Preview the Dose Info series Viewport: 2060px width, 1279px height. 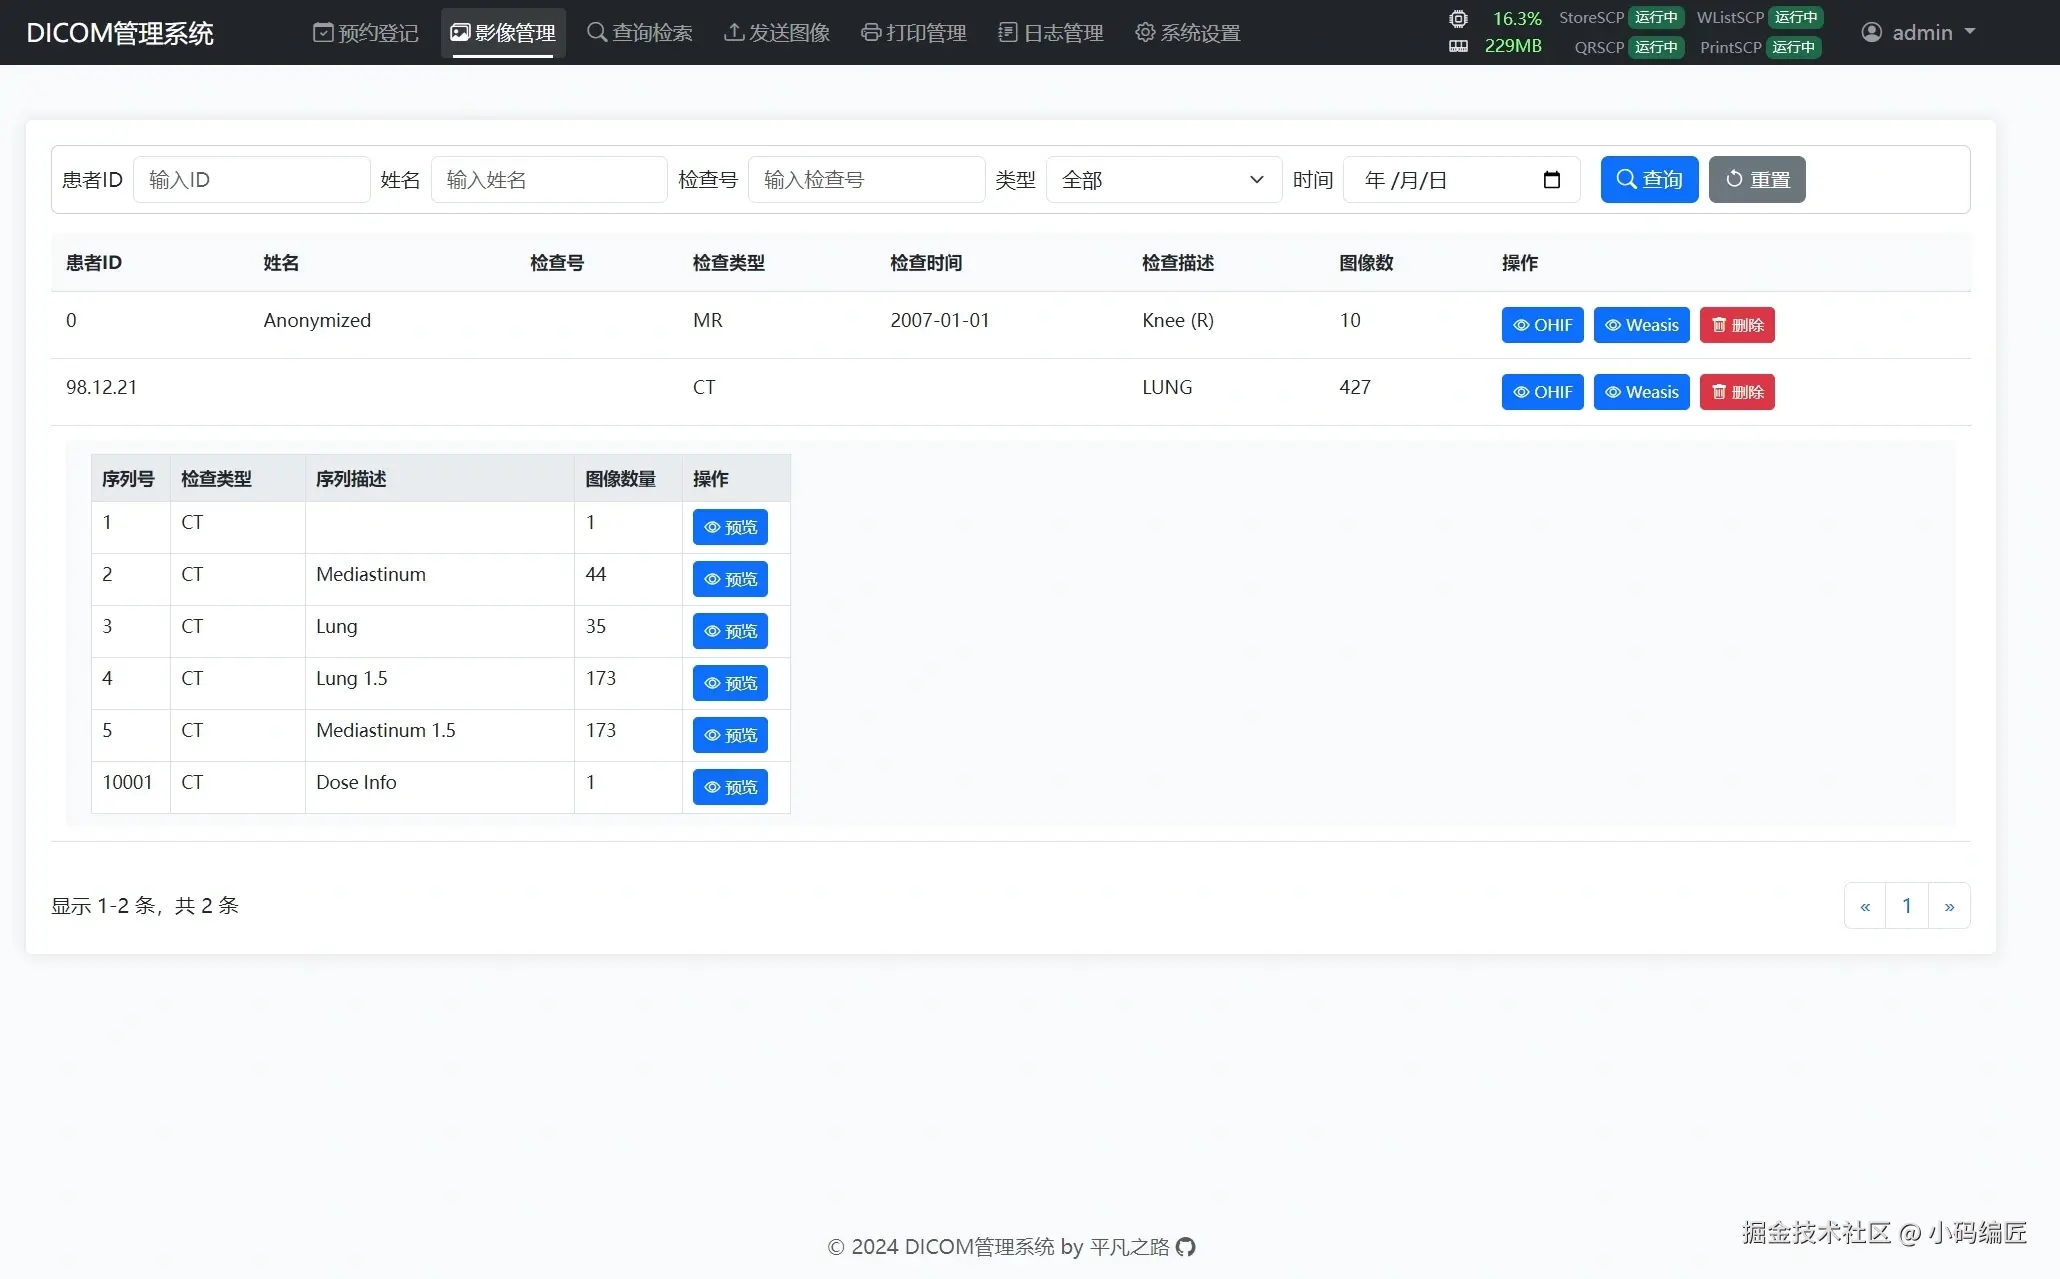click(730, 787)
